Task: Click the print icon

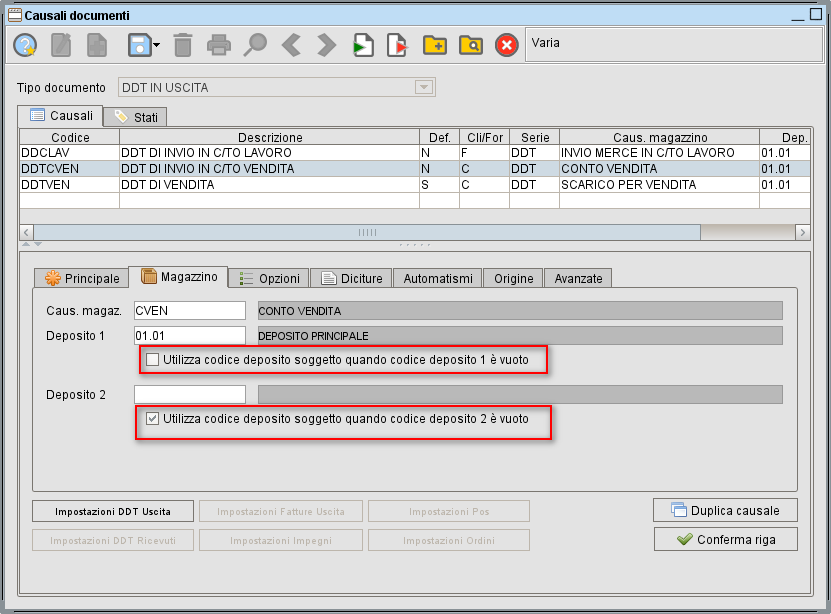Action: [x=221, y=45]
